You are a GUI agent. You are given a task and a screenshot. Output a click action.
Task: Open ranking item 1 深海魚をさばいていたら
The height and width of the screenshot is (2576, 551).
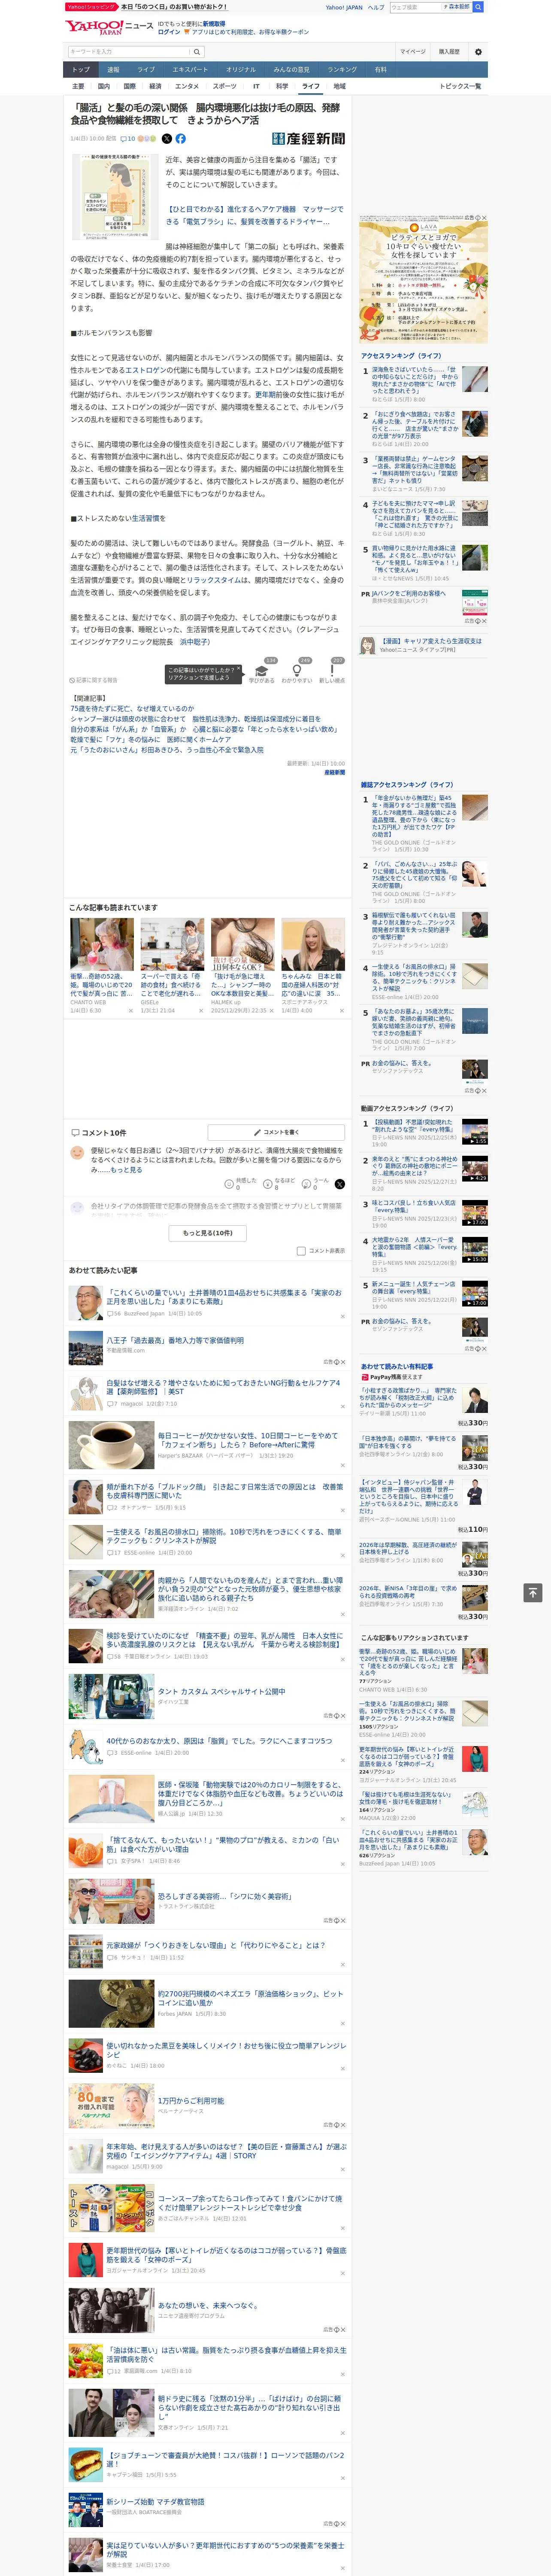416,381
